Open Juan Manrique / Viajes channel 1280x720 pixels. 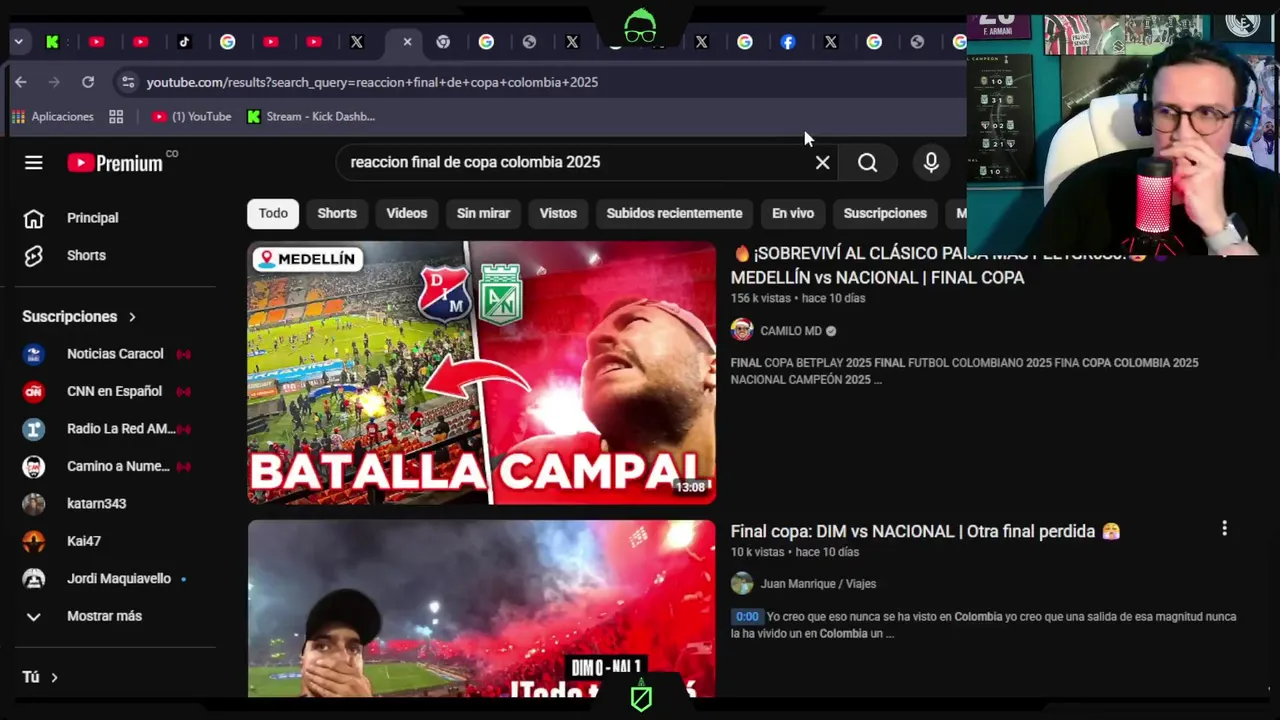pos(818,584)
